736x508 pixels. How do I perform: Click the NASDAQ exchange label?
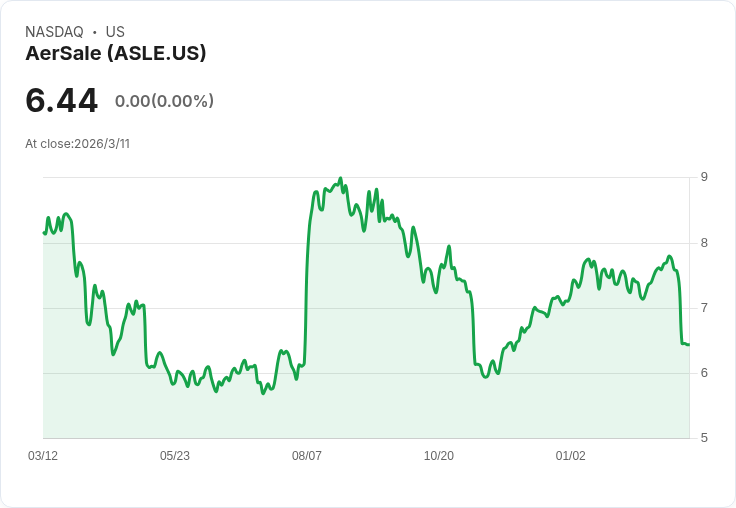[54, 32]
